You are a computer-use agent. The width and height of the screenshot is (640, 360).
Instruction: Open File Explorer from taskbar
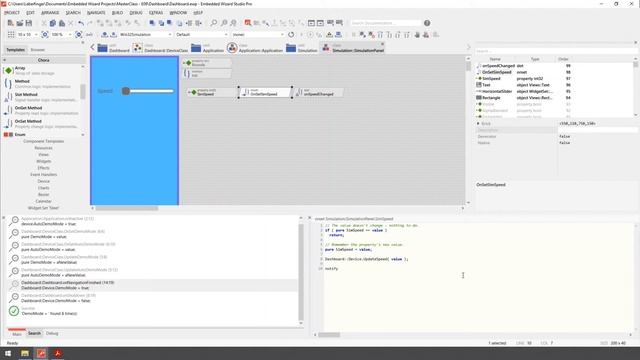(25, 353)
